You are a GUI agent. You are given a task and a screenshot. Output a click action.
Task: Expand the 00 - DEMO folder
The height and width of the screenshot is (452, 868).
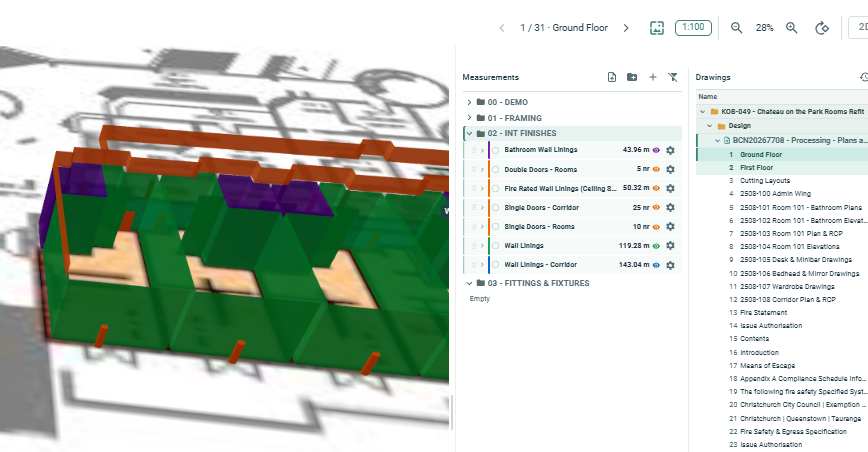click(469, 102)
